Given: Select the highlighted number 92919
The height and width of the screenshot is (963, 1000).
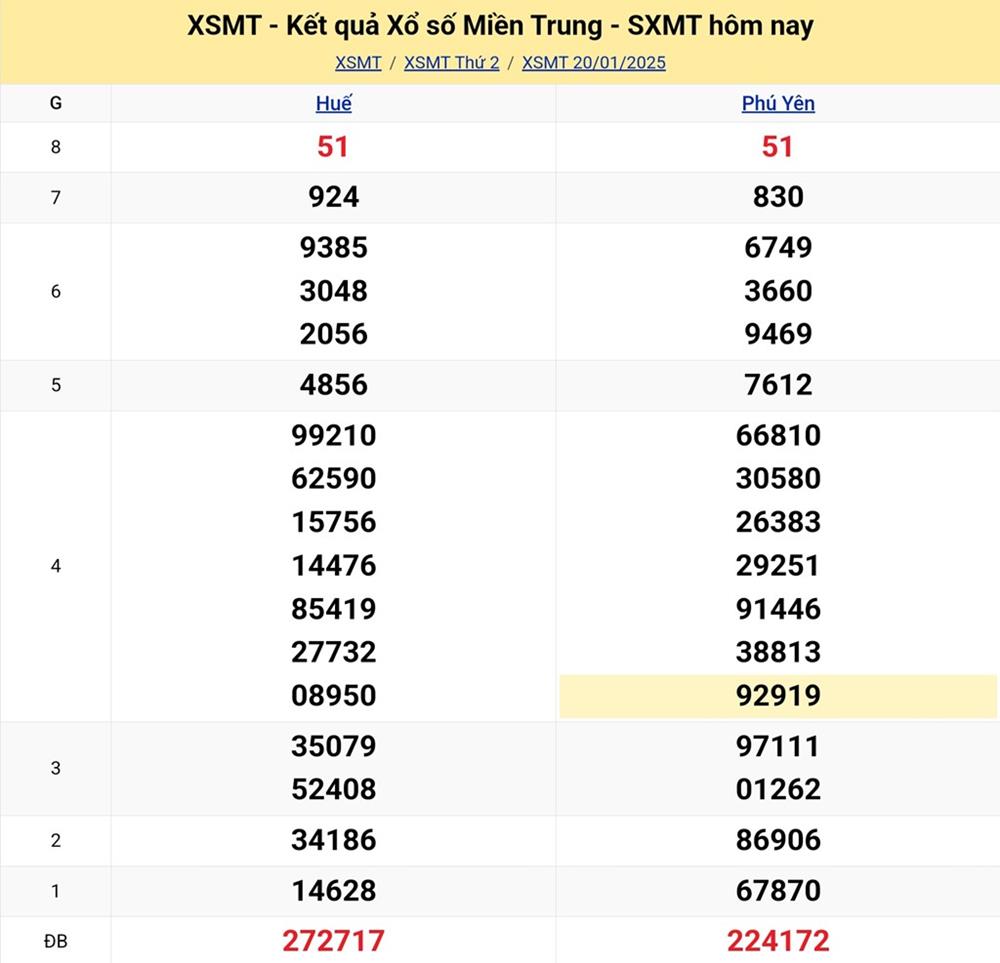Looking at the screenshot, I should point(778,696).
